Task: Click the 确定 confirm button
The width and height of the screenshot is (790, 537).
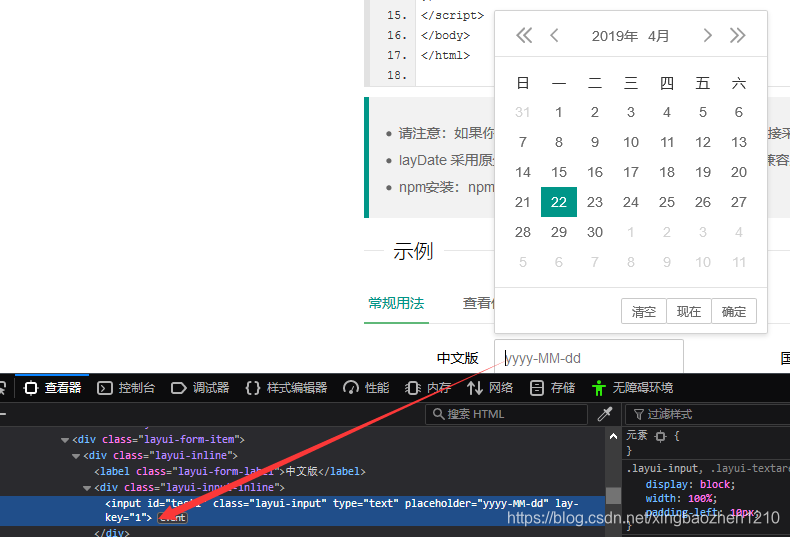Action: 734,311
